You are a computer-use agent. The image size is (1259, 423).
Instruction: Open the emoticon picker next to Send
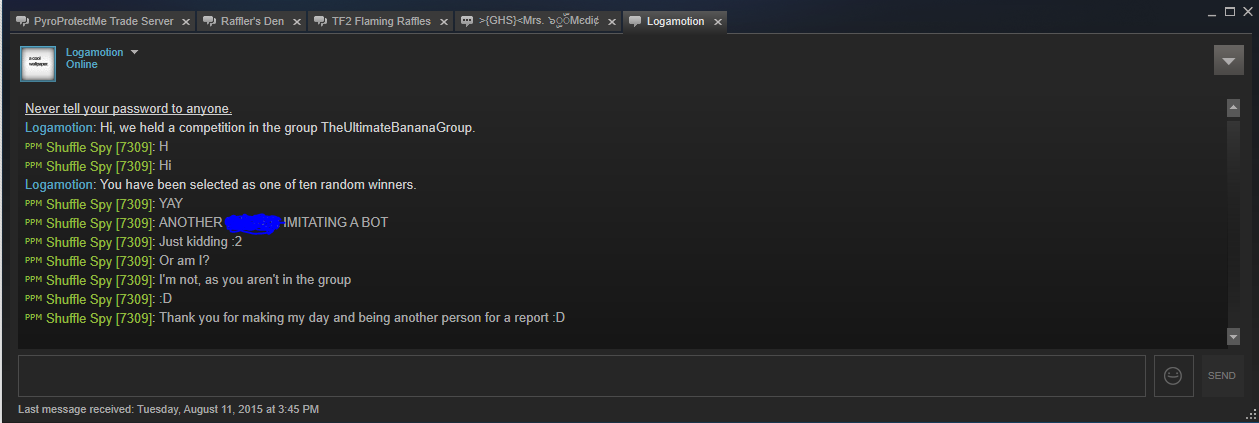click(1173, 375)
